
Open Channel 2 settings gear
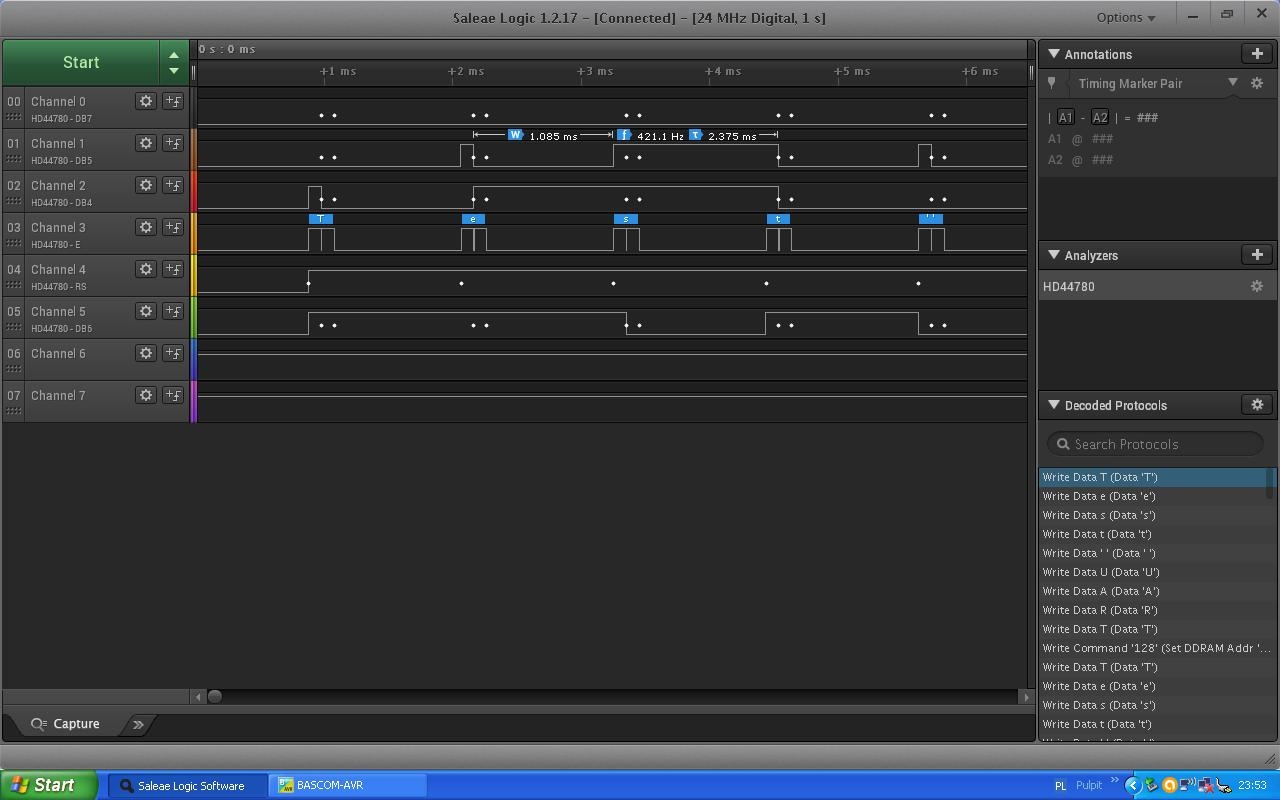point(146,185)
